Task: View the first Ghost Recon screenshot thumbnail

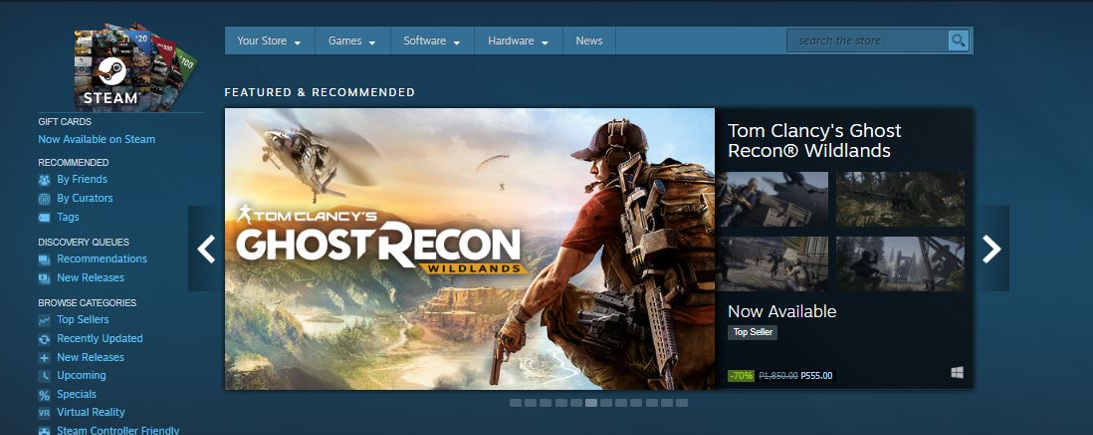Action: (x=772, y=199)
